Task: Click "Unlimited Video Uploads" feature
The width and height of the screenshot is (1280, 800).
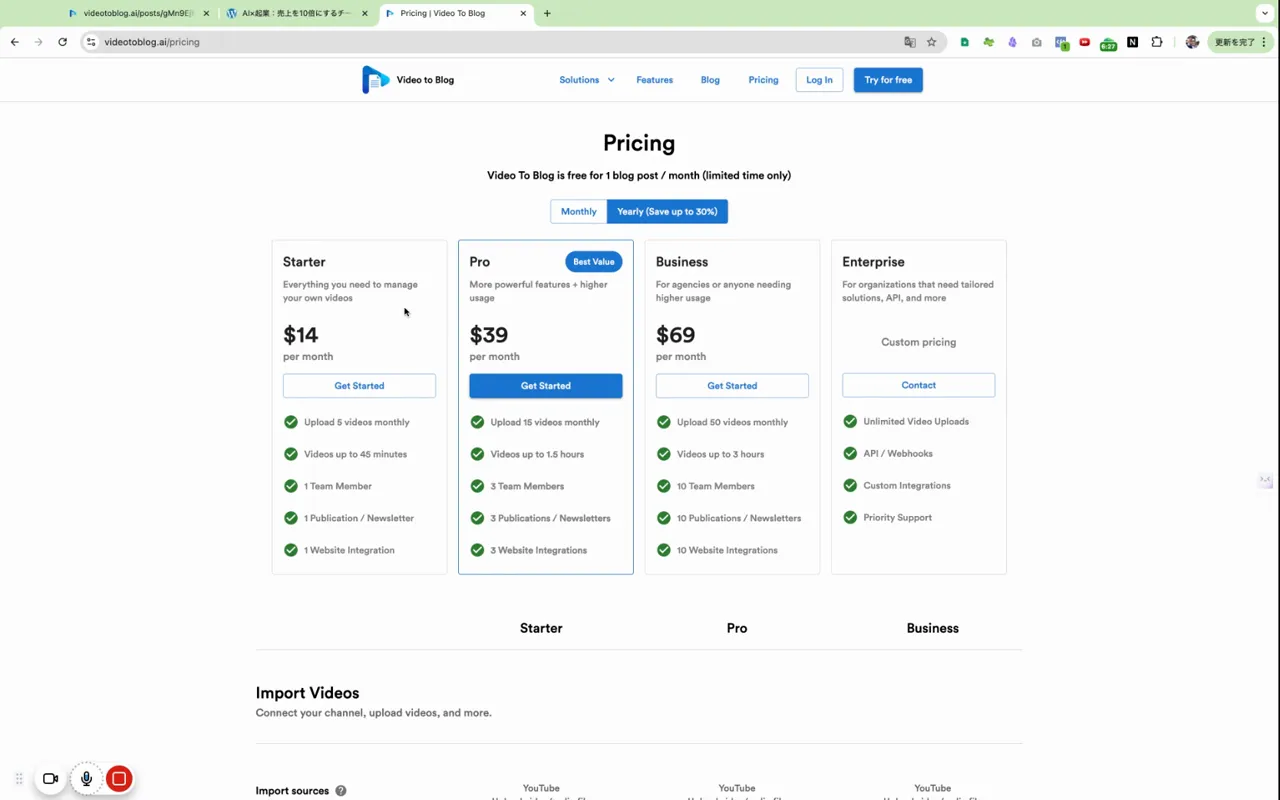Action: (916, 422)
